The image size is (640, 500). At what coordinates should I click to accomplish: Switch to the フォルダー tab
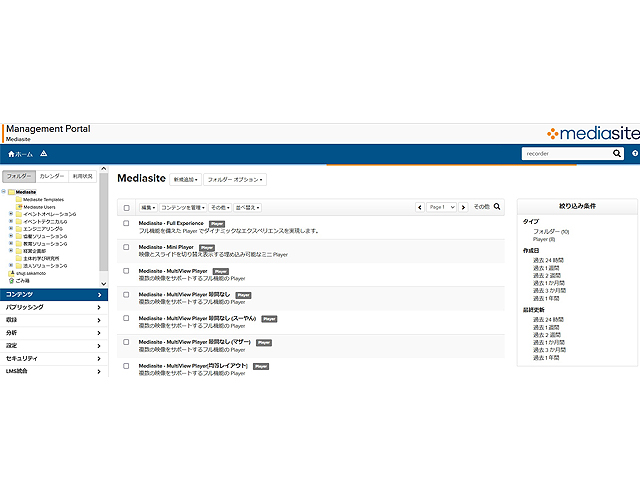click(19, 176)
